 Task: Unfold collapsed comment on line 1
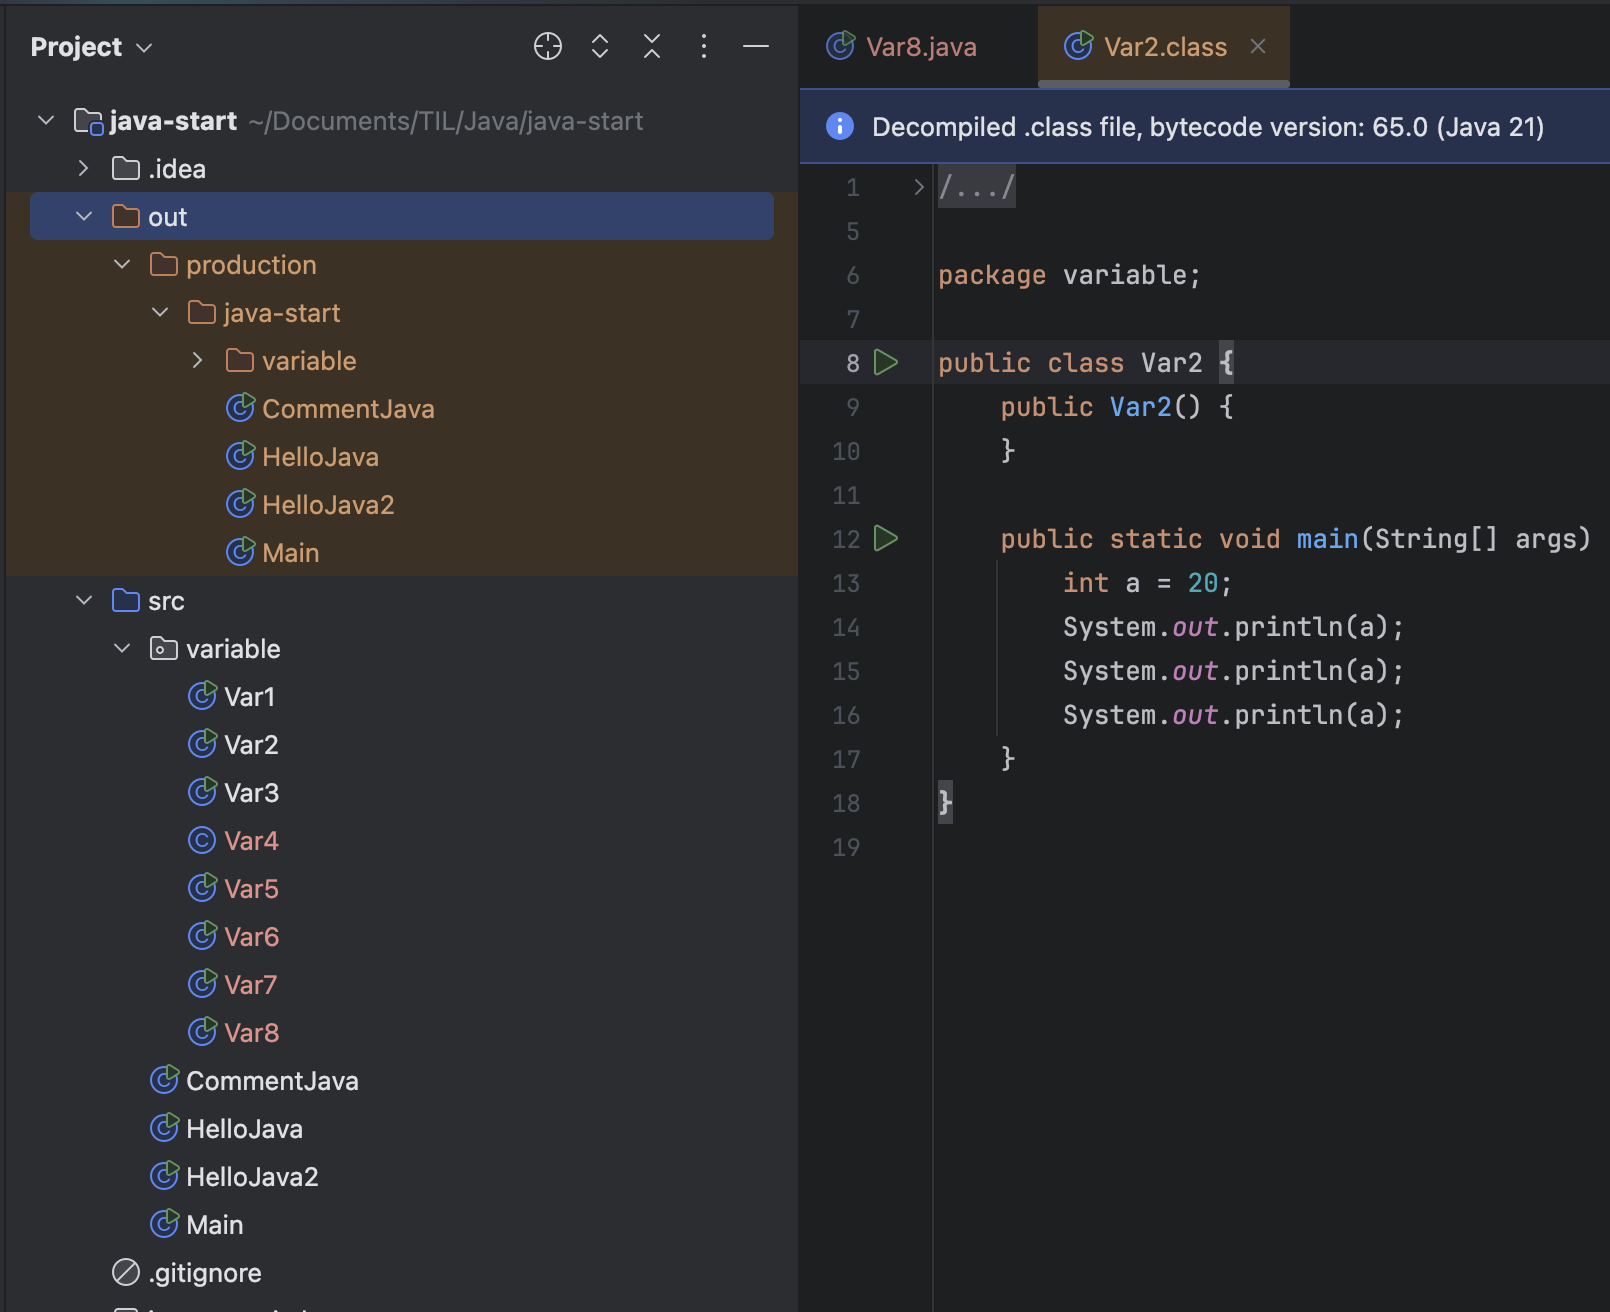919,187
